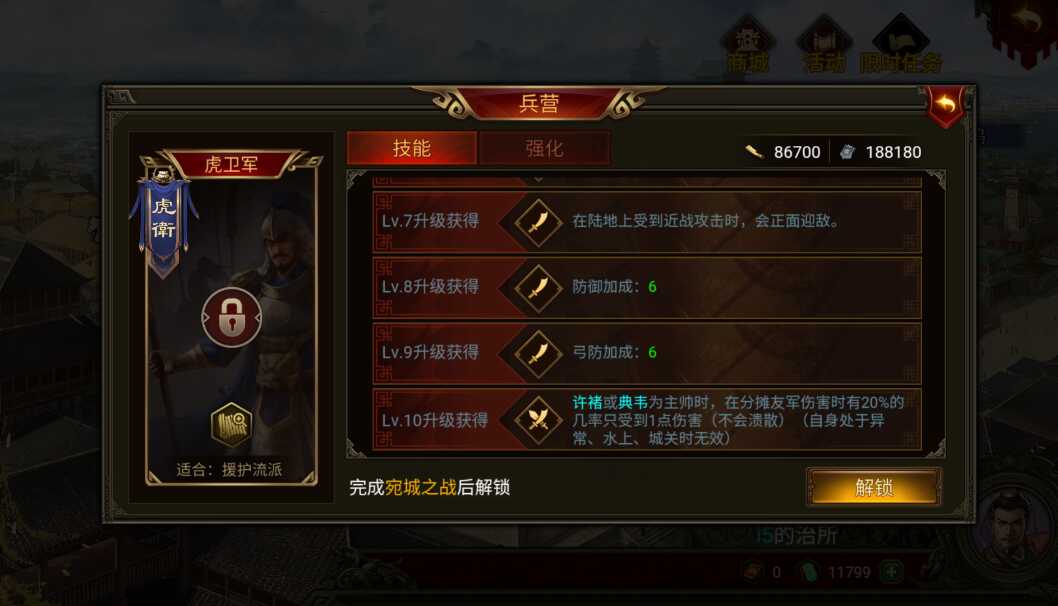The width and height of the screenshot is (1058, 606).
Task: Switch to the 强化 tab
Action: [545, 148]
